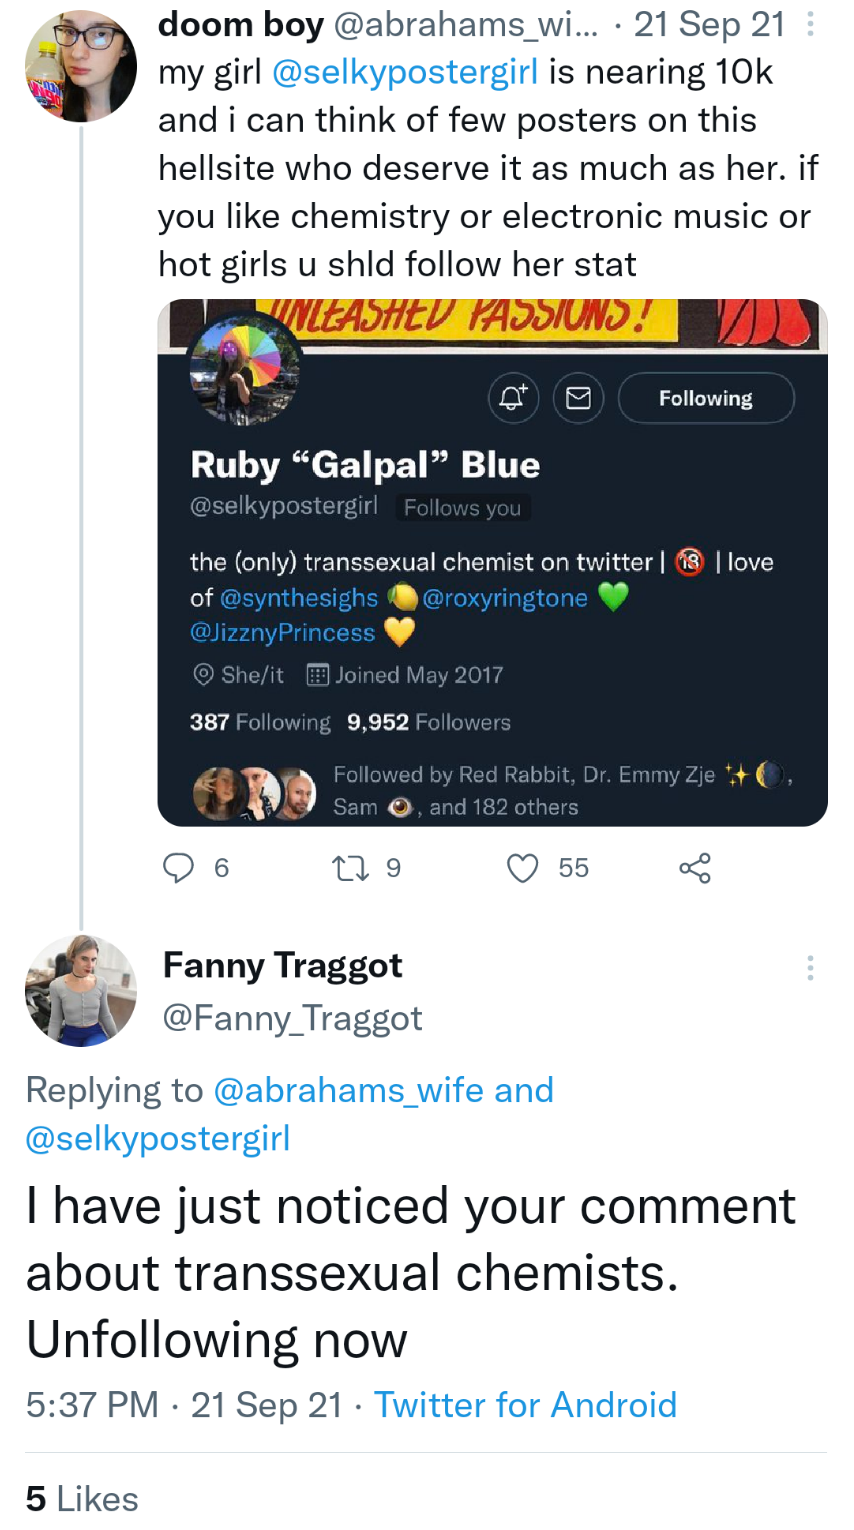Screen dimensions: 854x1530
Task: Toggle the Following button on Ruby's profile
Action: click(706, 398)
